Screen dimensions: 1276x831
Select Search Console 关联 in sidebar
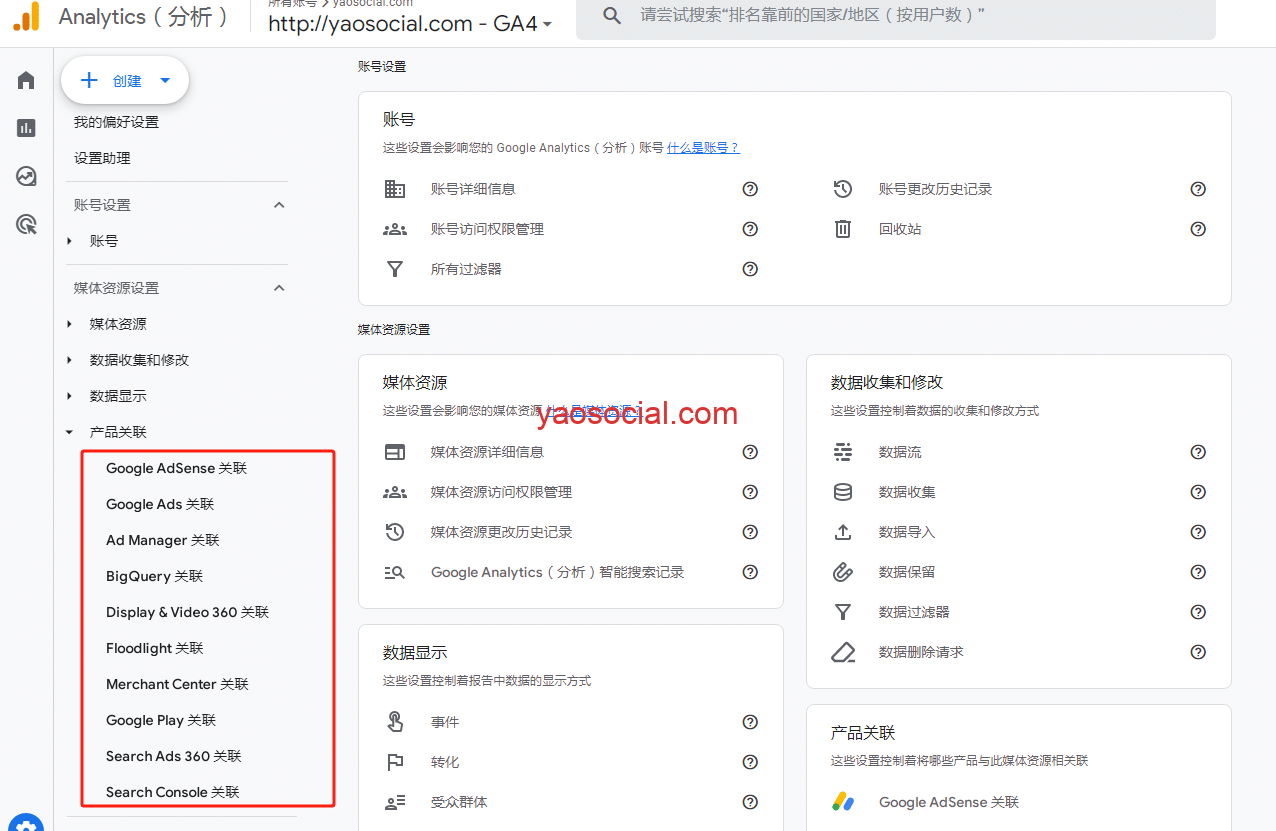pyautogui.click(x=172, y=792)
